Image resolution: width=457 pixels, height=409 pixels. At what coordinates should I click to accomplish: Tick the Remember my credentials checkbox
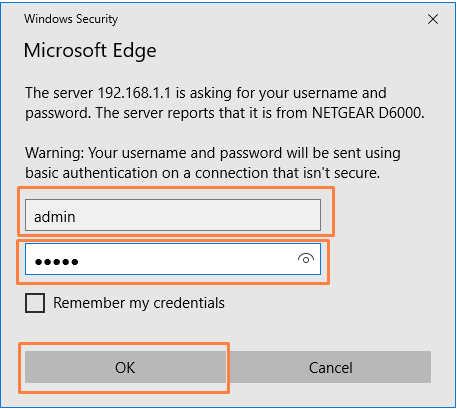pyautogui.click(x=35, y=303)
